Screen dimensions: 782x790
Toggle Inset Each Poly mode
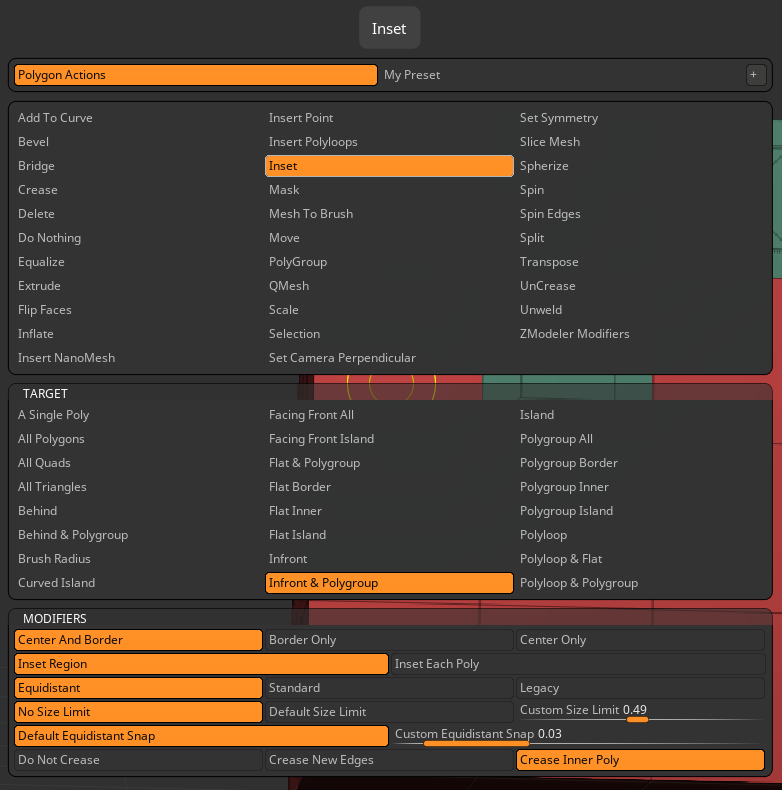pyautogui.click(x=577, y=664)
